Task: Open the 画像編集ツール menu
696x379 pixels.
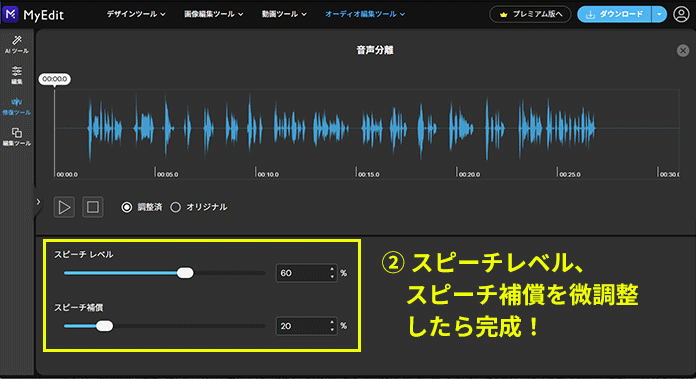Action: [214, 14]
